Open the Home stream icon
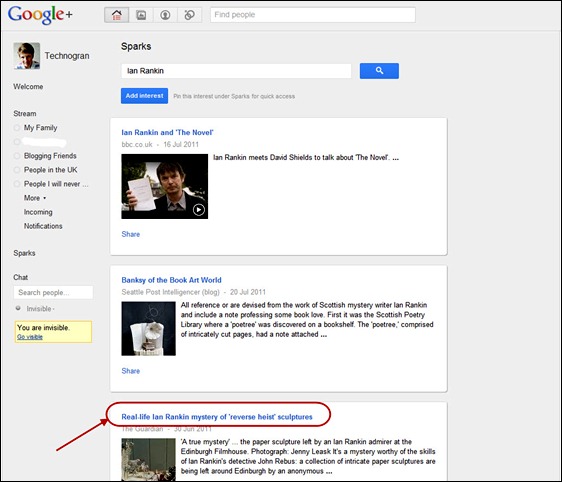 116,15
